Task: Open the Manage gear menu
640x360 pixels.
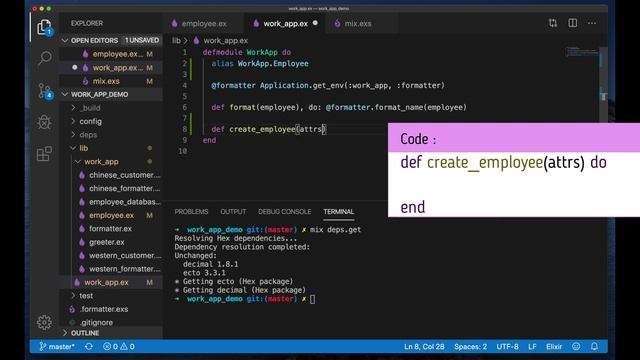Action: [x=44, y=322]
